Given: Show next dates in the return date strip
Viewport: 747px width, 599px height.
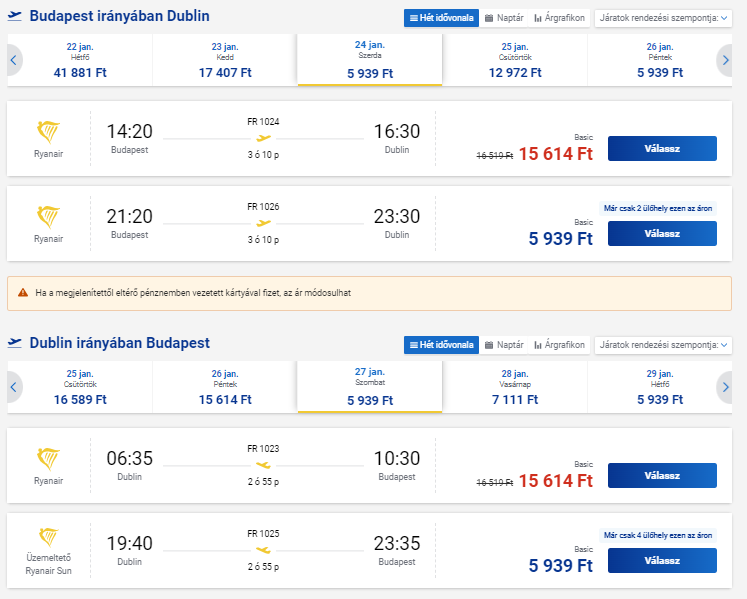Looking at the screenshot, I should click(x=725, y=387).
